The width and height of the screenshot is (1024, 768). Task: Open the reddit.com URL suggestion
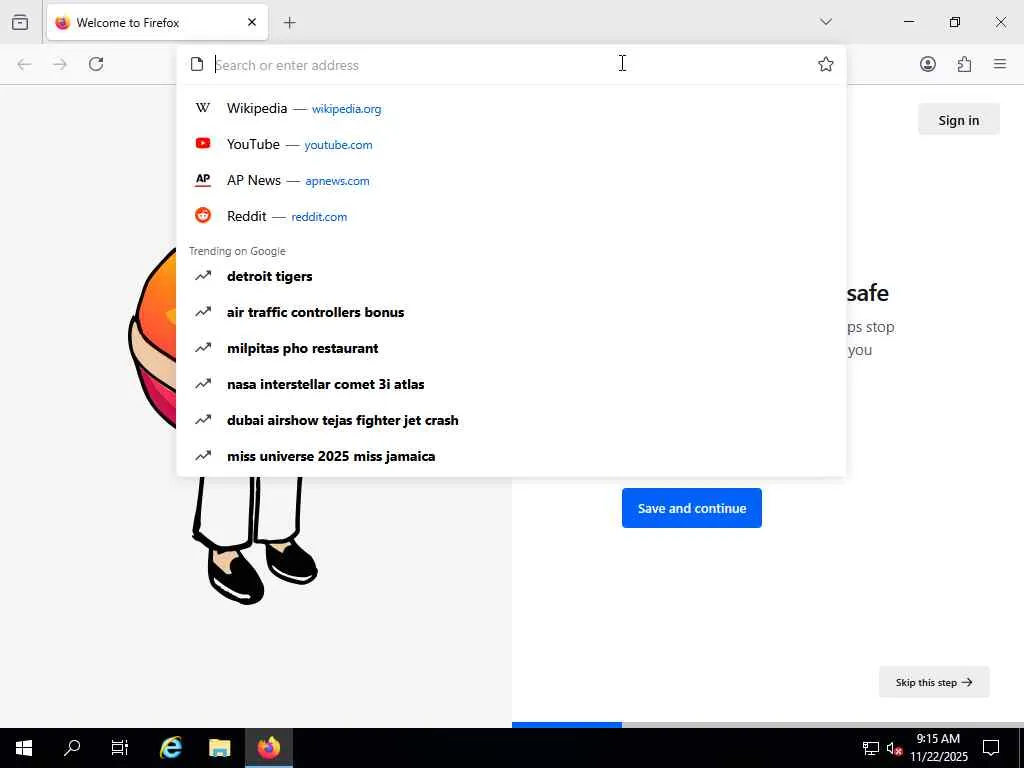319,217
